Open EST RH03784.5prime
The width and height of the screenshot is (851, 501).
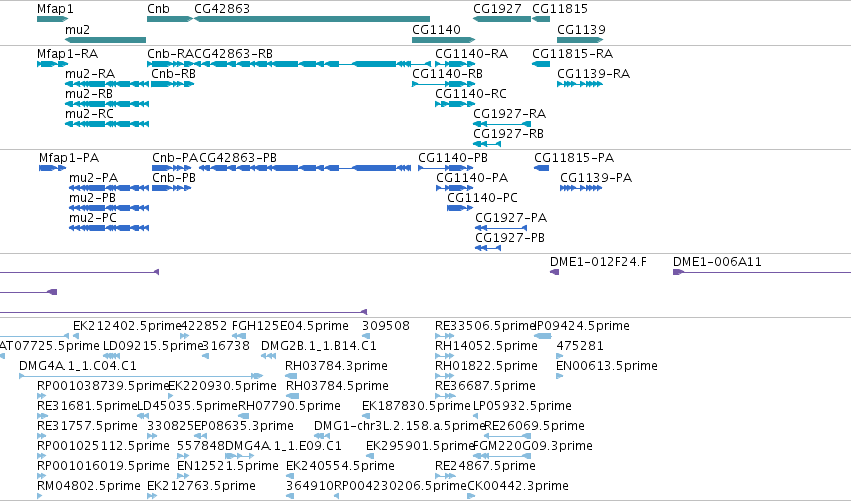tap(337, 386)
